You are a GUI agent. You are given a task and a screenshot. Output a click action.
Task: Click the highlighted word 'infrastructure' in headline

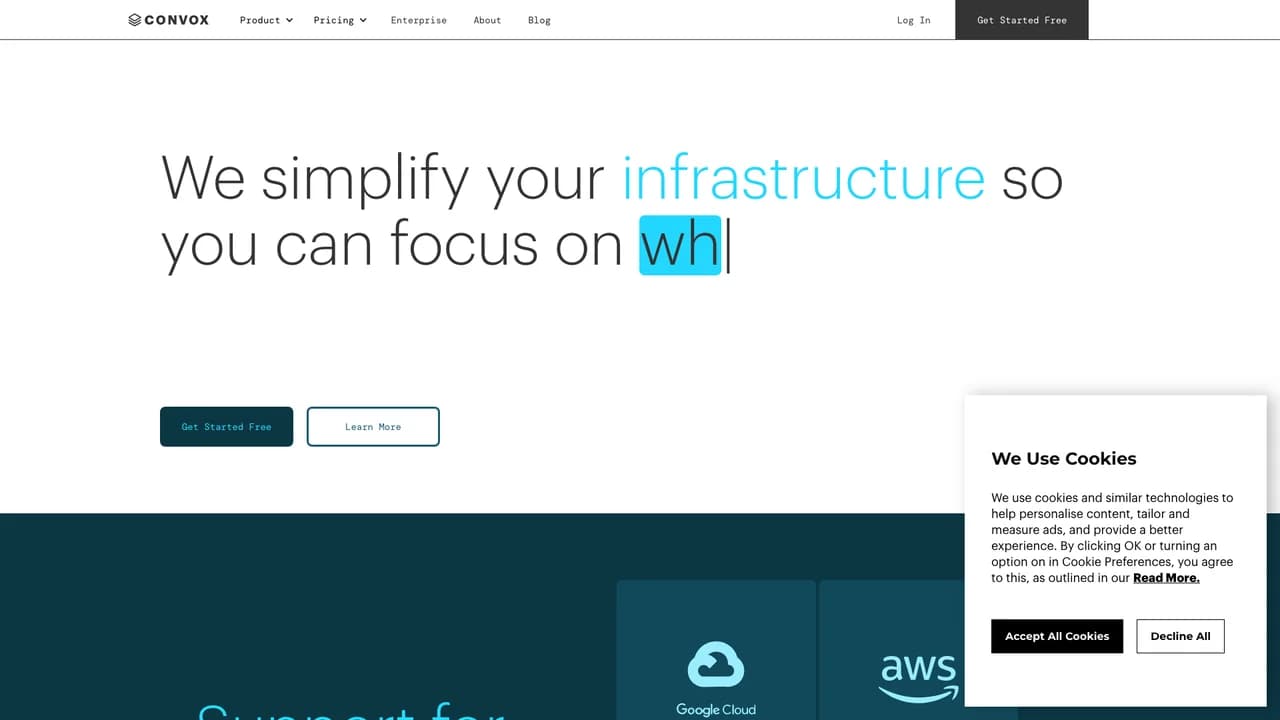click(803, 178)
